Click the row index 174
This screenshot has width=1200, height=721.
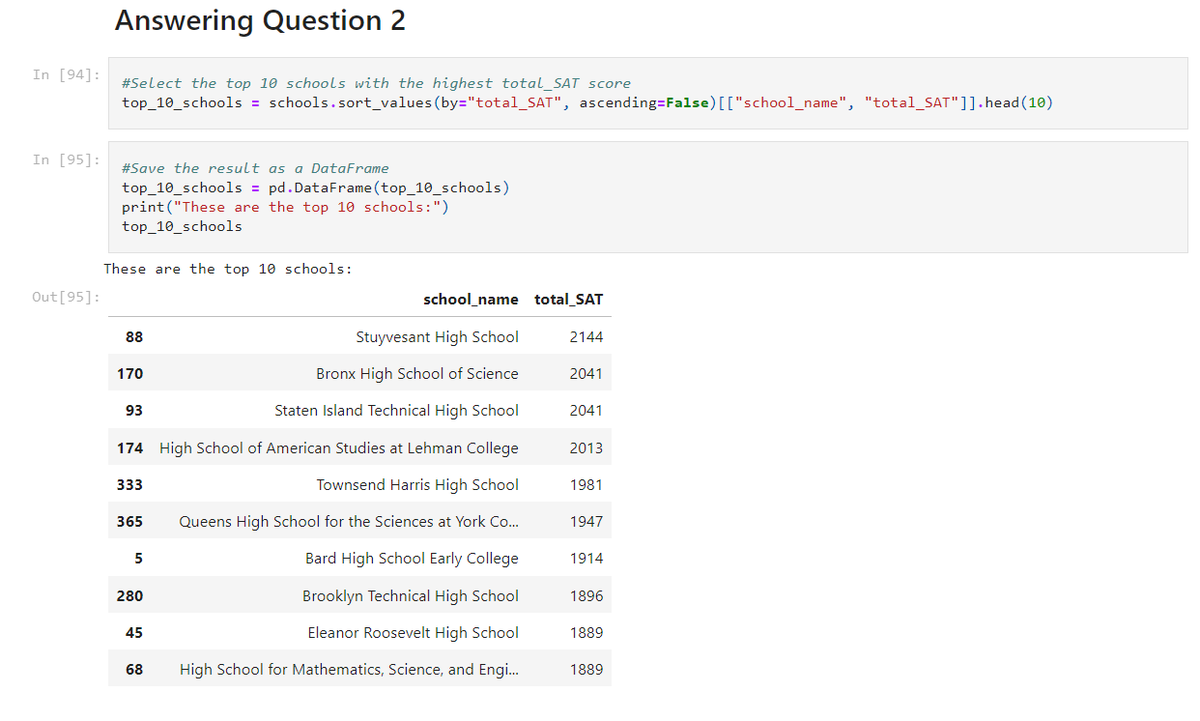(130, 448)
